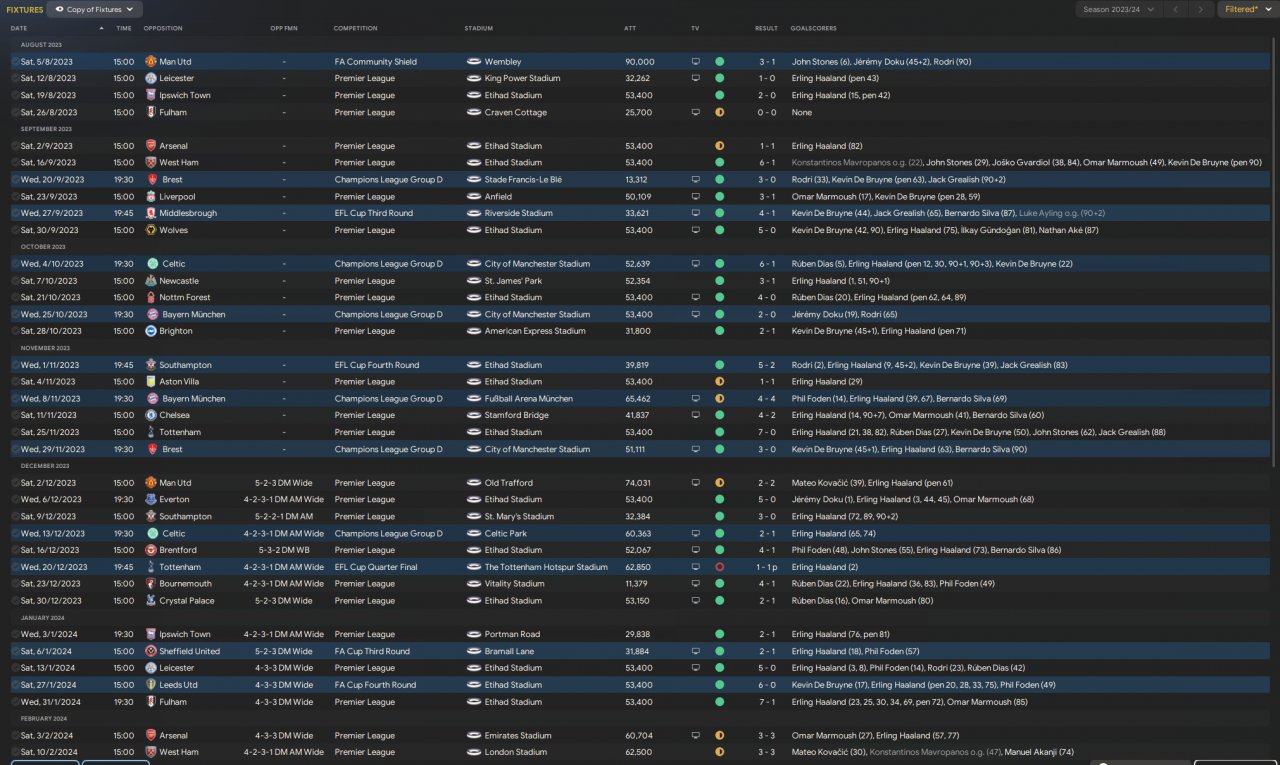This screenshot has height=765, width=1280.
Task: Click the stadium icon beside Old Trafford
Action: [x=473, y=483]
